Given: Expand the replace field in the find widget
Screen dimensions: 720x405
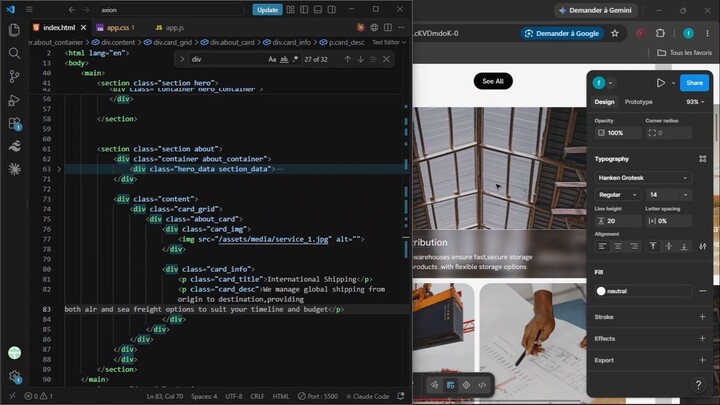Looking at the screenshot, I should pyautogui.click(x=182, y=59).
